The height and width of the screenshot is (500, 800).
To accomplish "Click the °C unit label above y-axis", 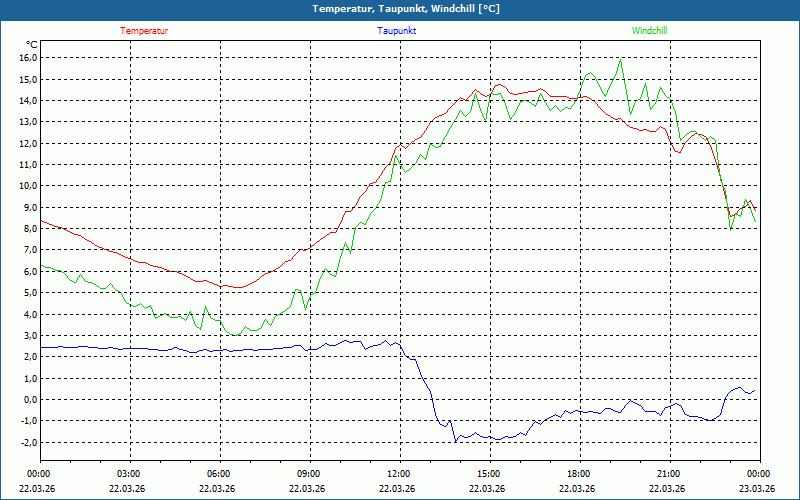I will point(32,44).
